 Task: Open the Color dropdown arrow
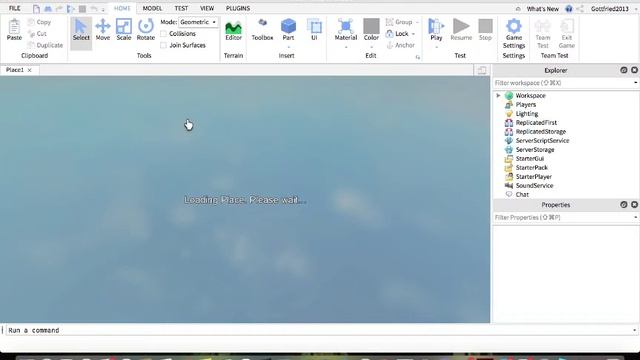(371, 47)
